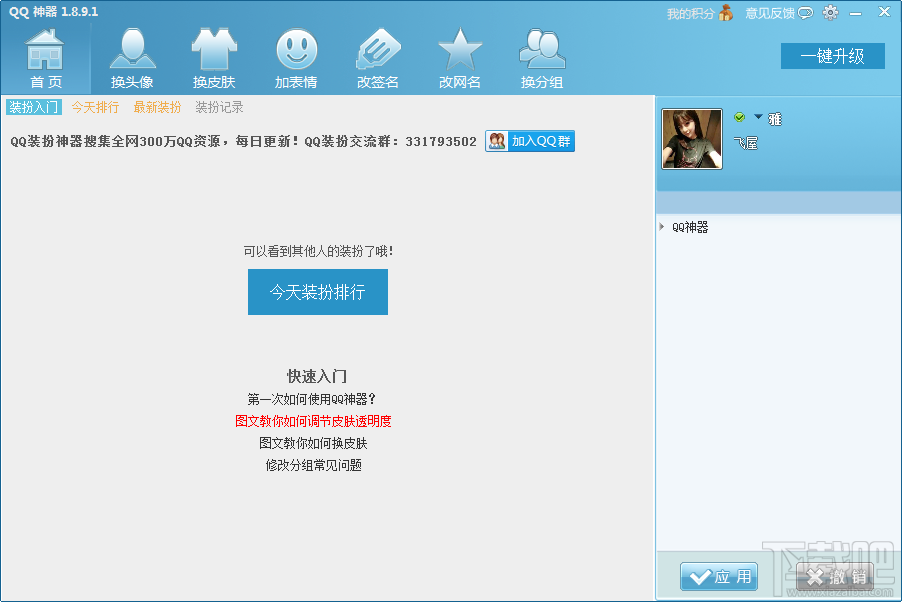Minimize the QQ神器 window
902x602 pixels.
[x=856, y=13]
